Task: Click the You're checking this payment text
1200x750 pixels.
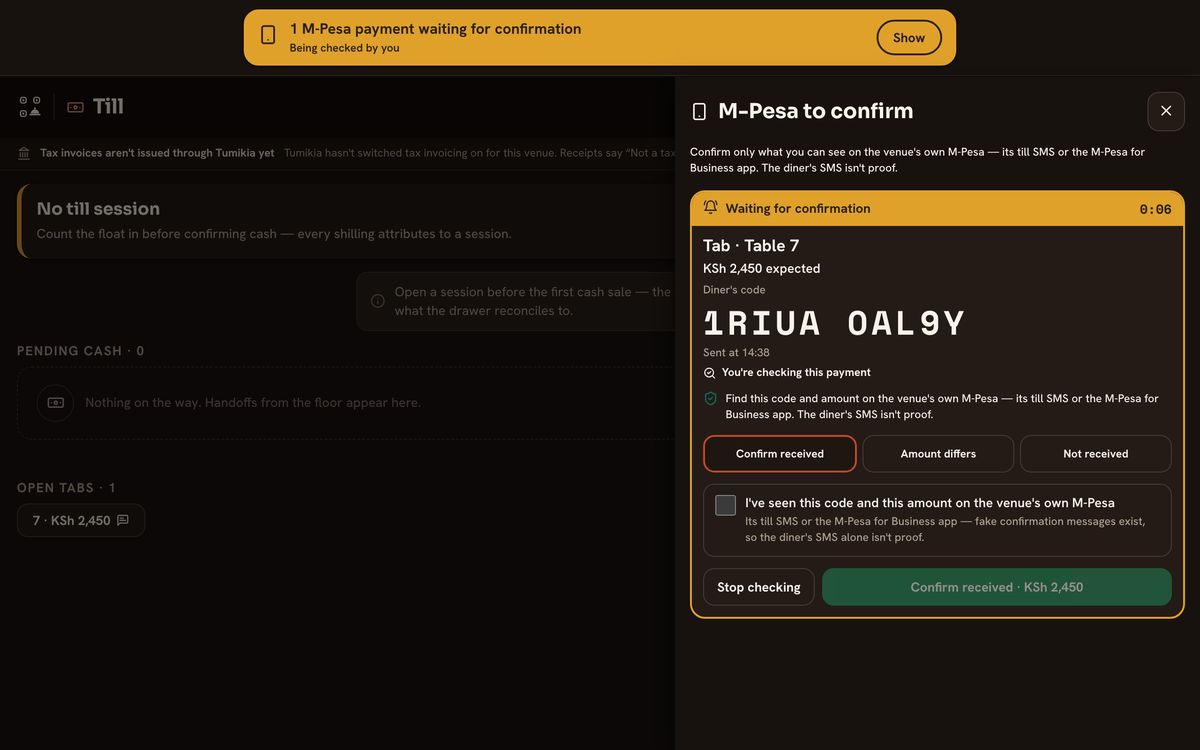Action: pyautogui.click(x=796, y=373)
